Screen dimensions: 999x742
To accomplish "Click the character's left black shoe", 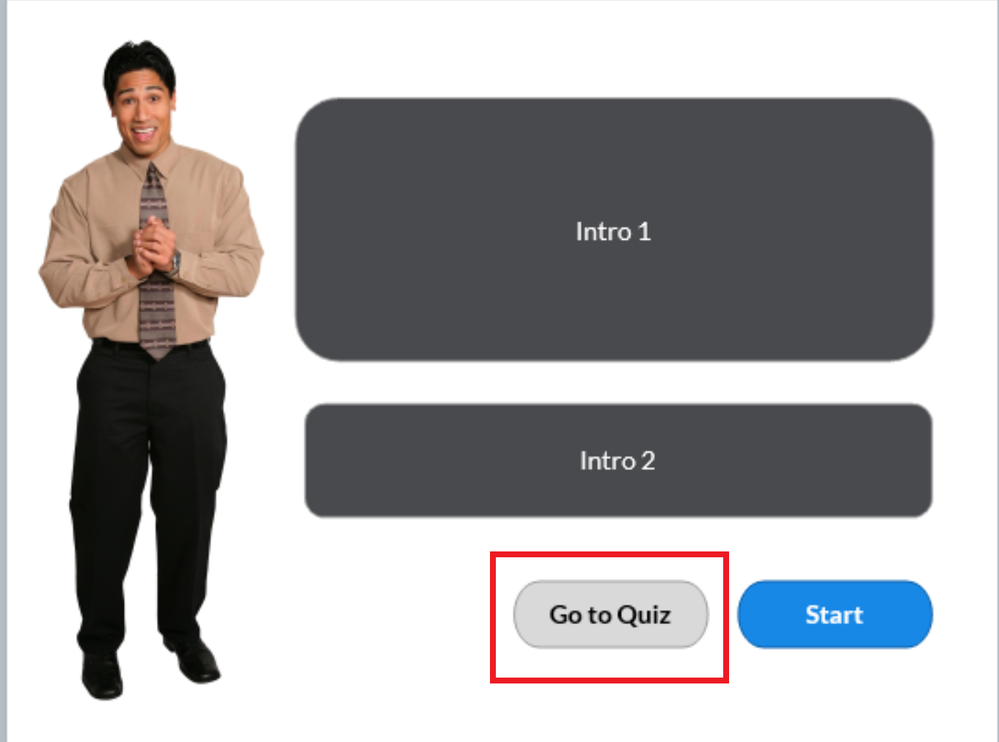I will pos(102,675).
